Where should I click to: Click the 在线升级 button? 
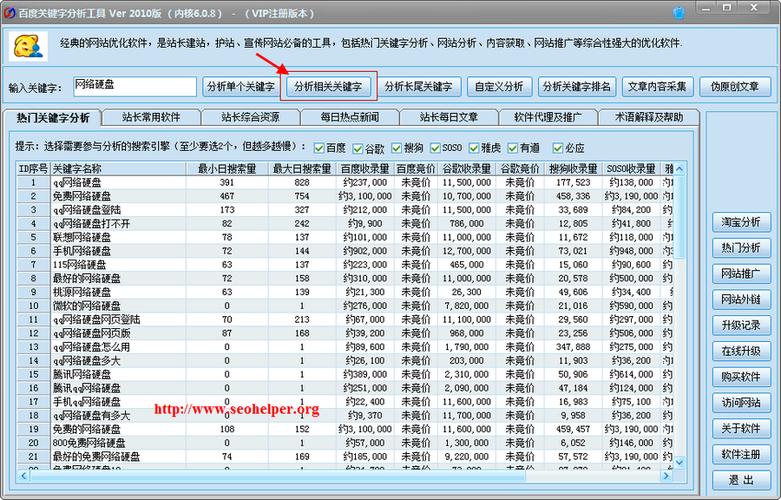pyautogui.click(x=741, y=352)
